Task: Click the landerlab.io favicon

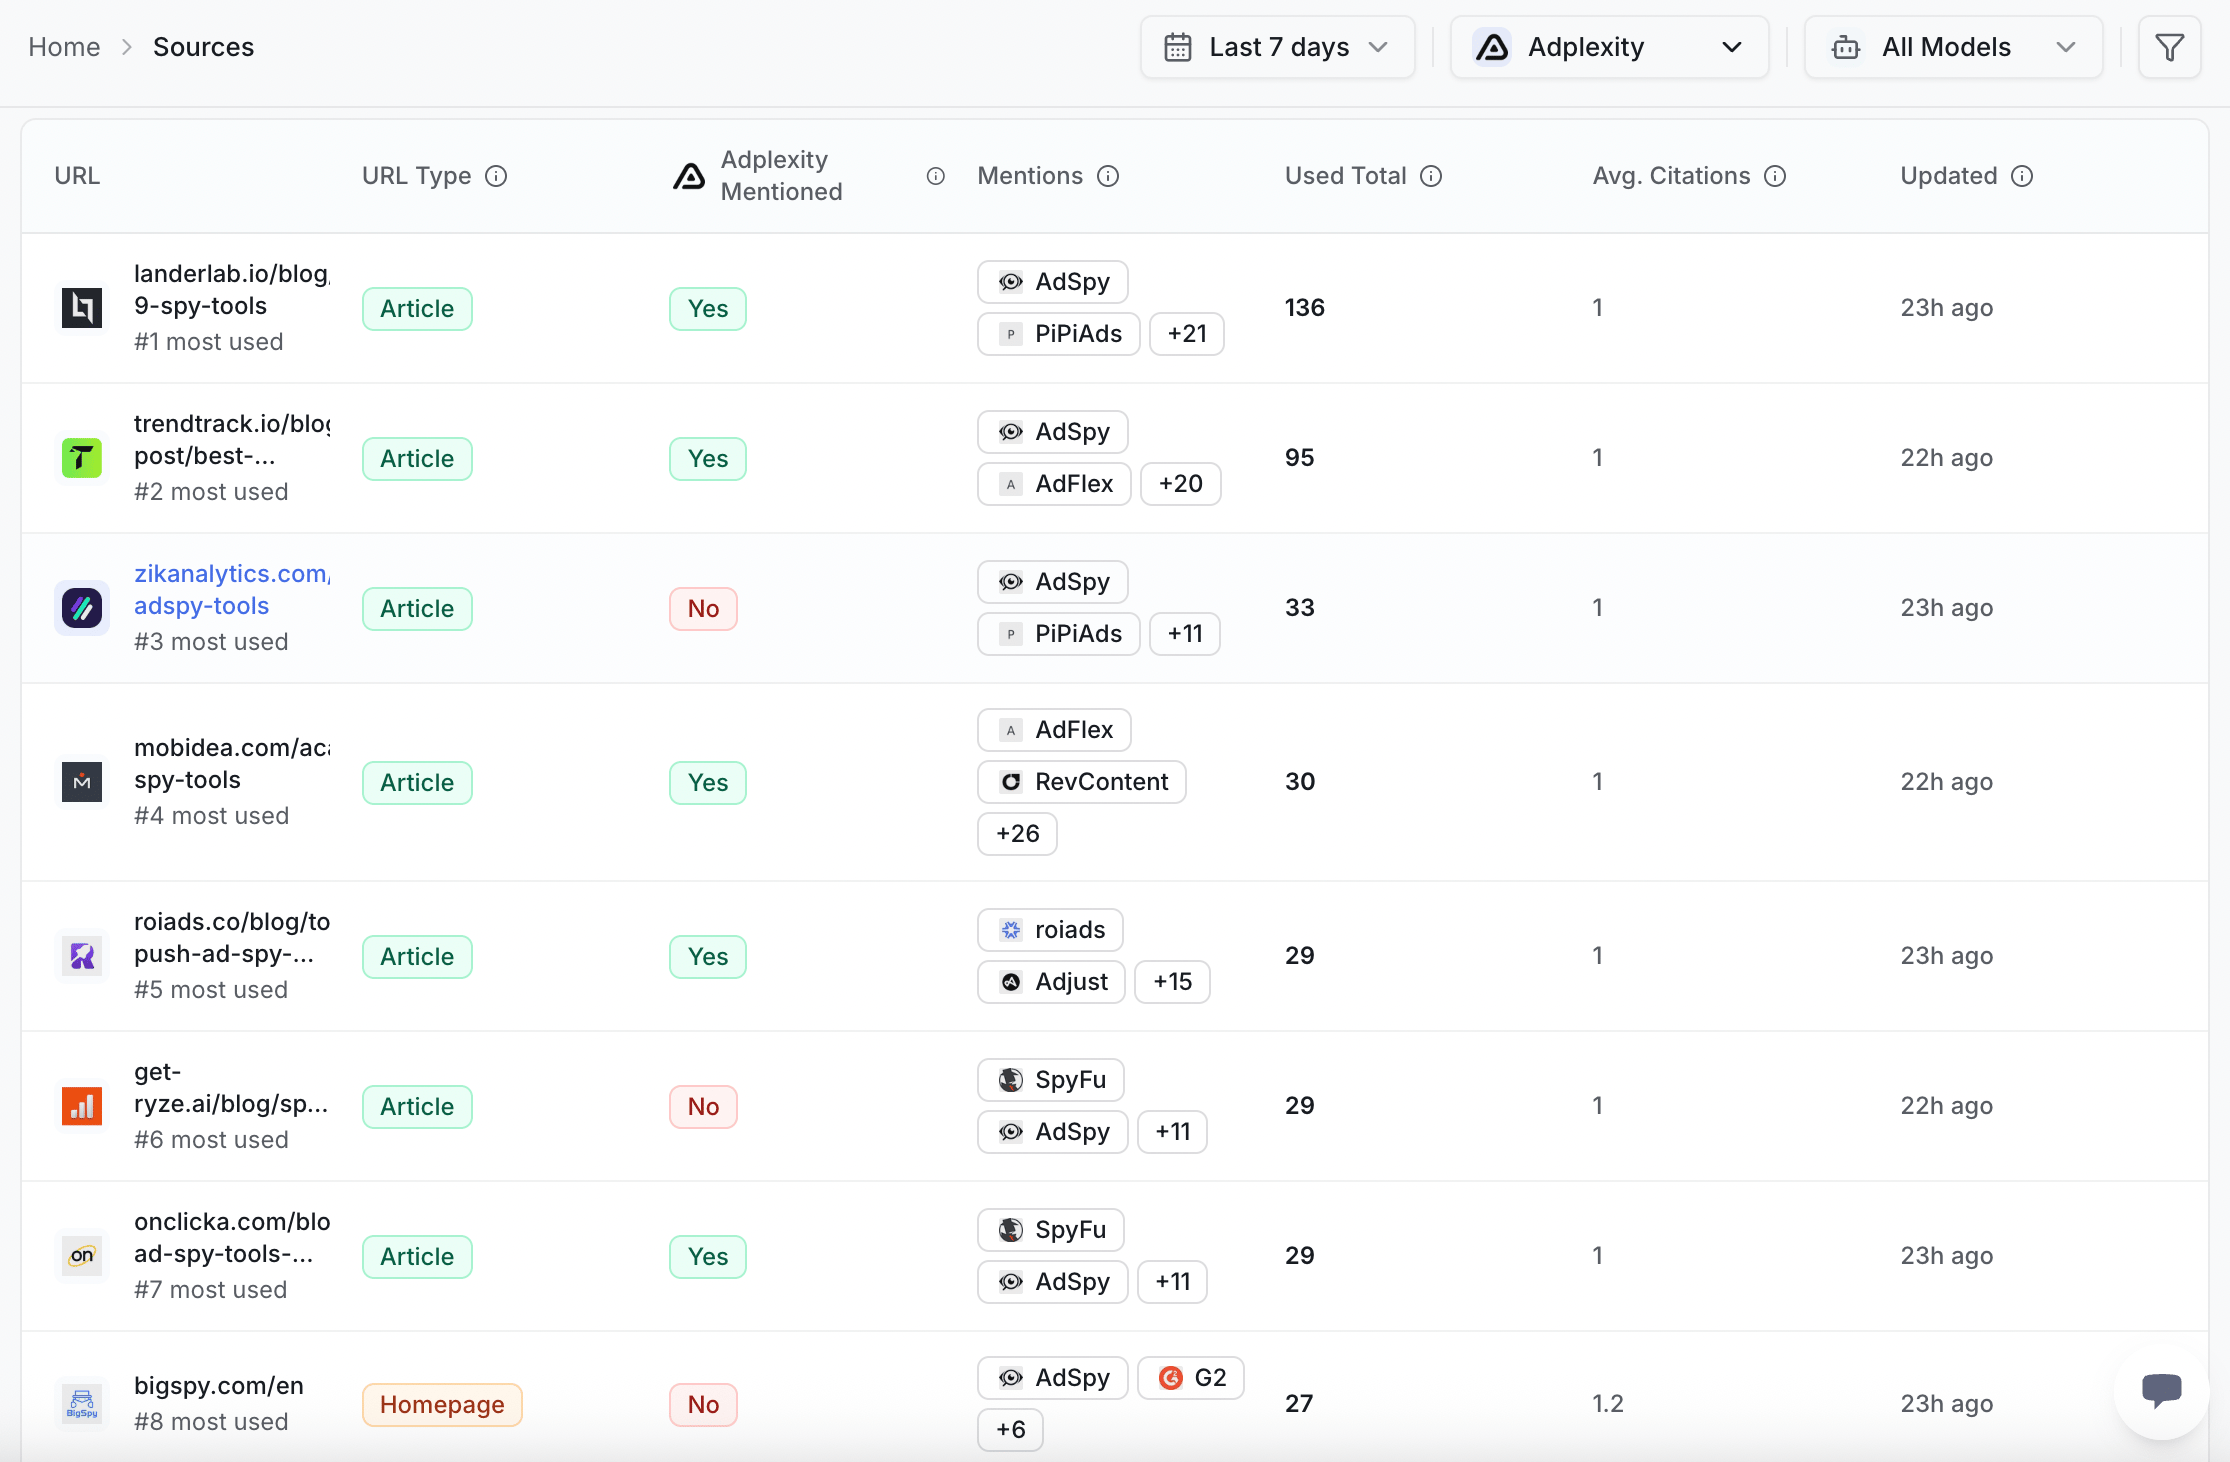Action: [82, 308]
